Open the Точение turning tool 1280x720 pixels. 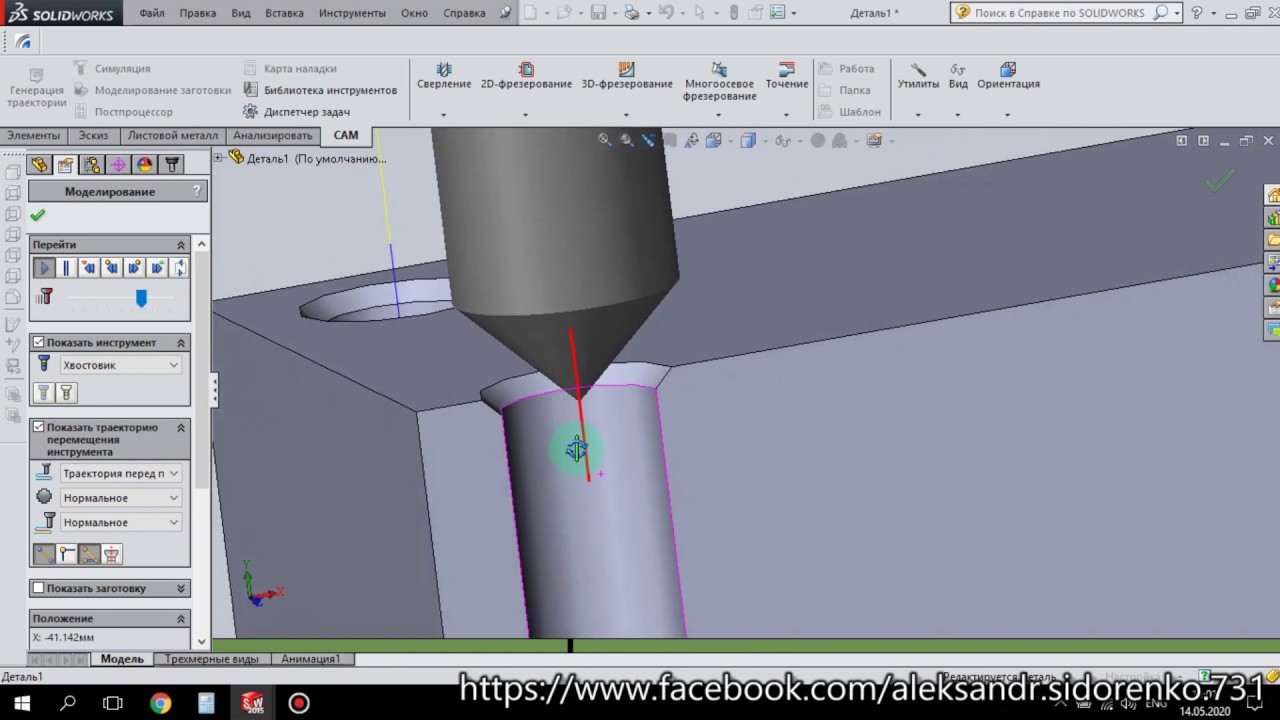click(787, 76)
